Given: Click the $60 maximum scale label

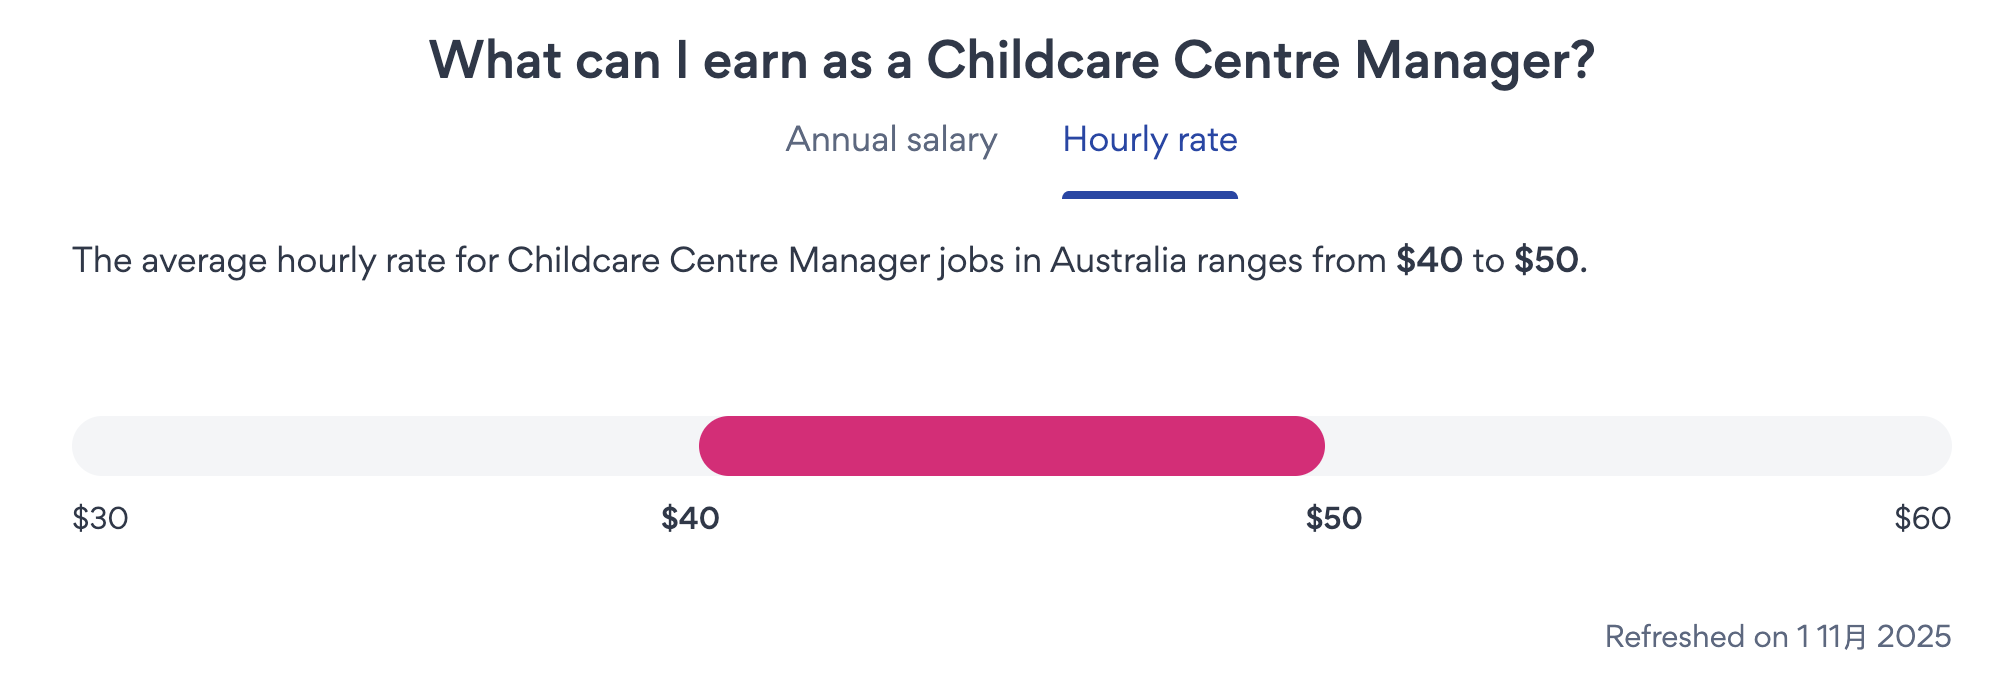Looking at the screenshot, I should point(1922,518).
